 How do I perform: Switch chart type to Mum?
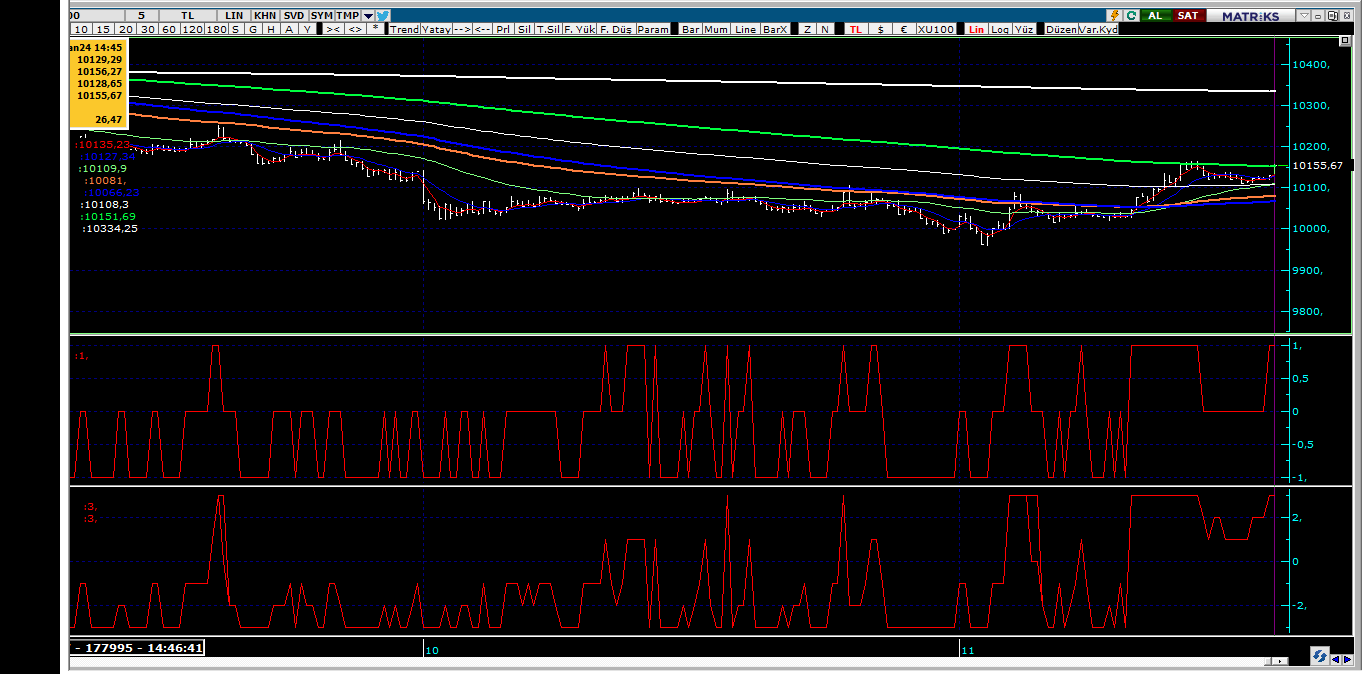[716, 29]
